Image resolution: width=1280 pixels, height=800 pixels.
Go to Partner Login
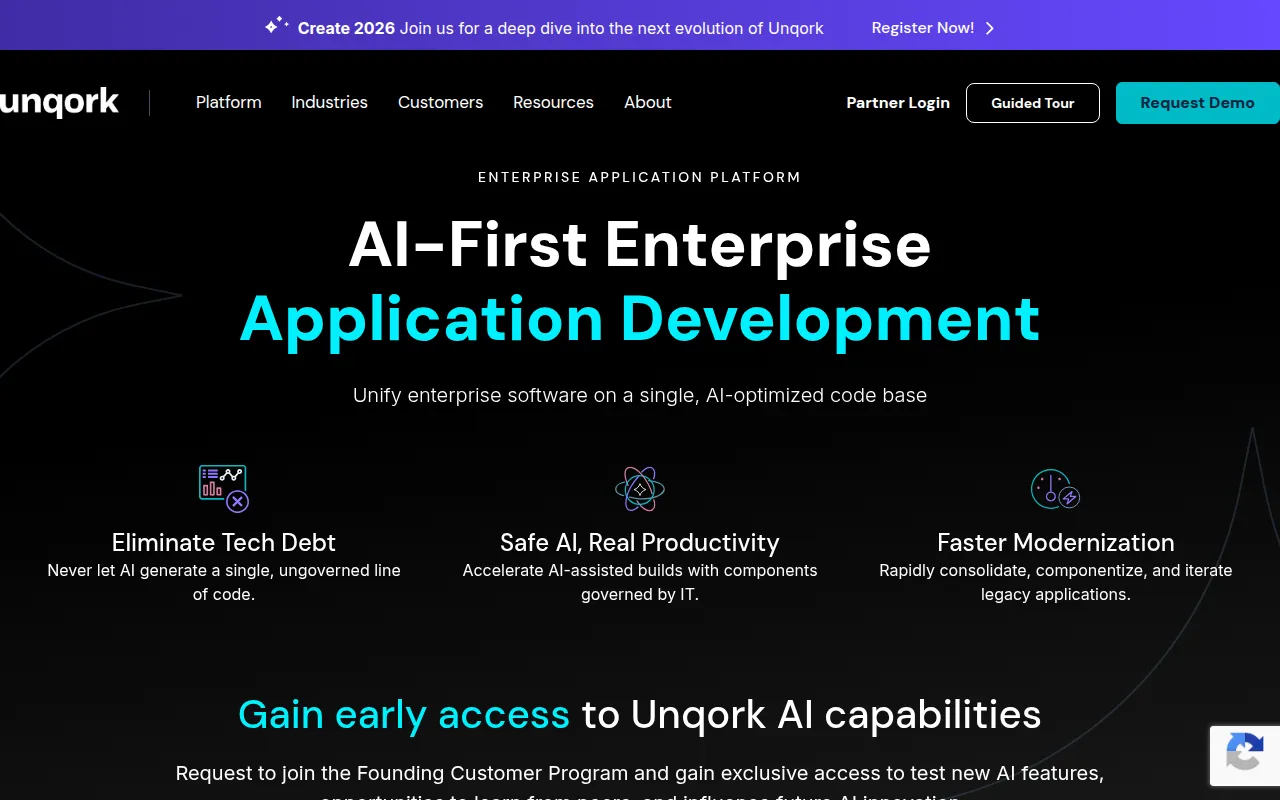tap(898, 103)
